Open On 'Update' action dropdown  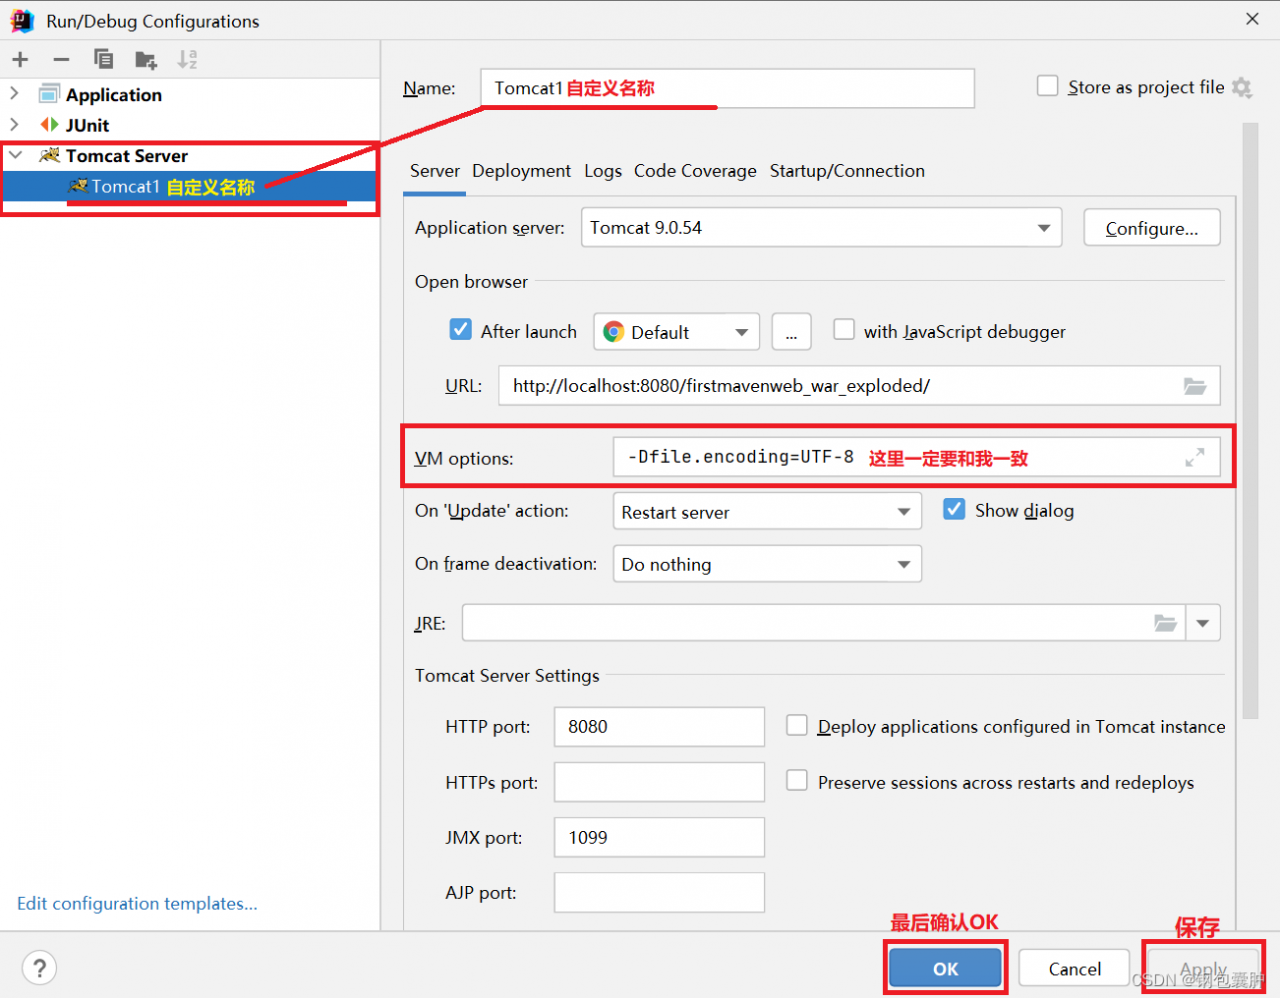[904, 512]
